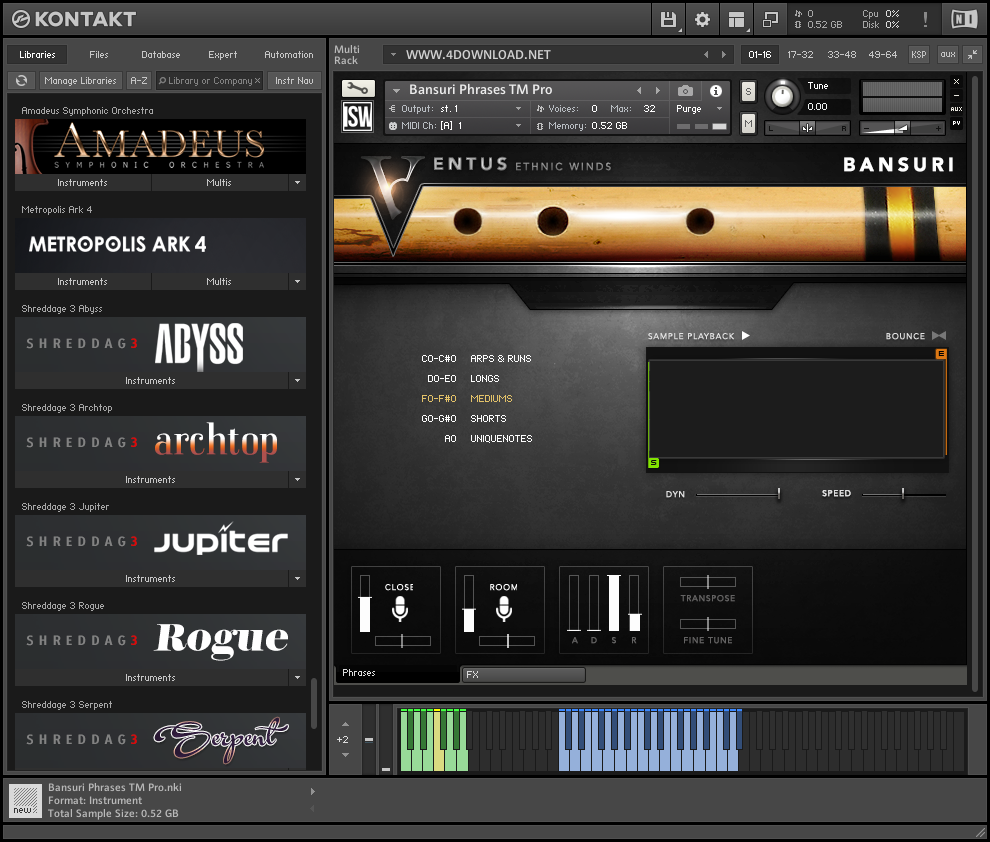The image size is (990, 842).
Task: Click the ISW instrument logo
Action: click(358, 117)
